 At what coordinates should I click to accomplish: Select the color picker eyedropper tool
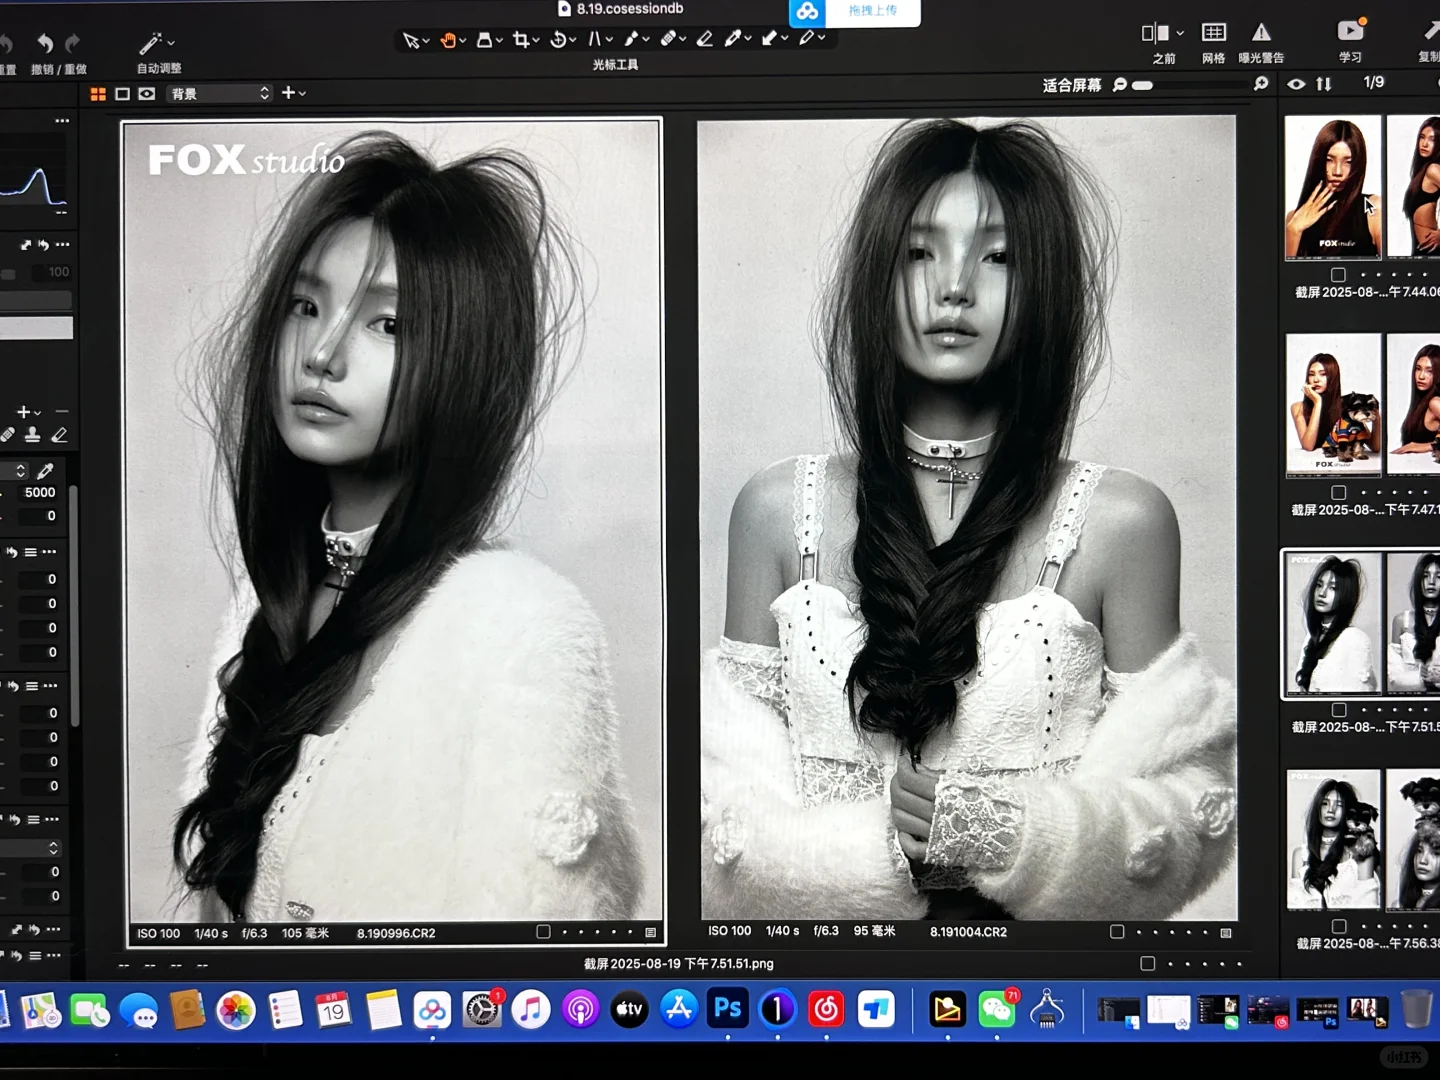[x=733, y=39]
